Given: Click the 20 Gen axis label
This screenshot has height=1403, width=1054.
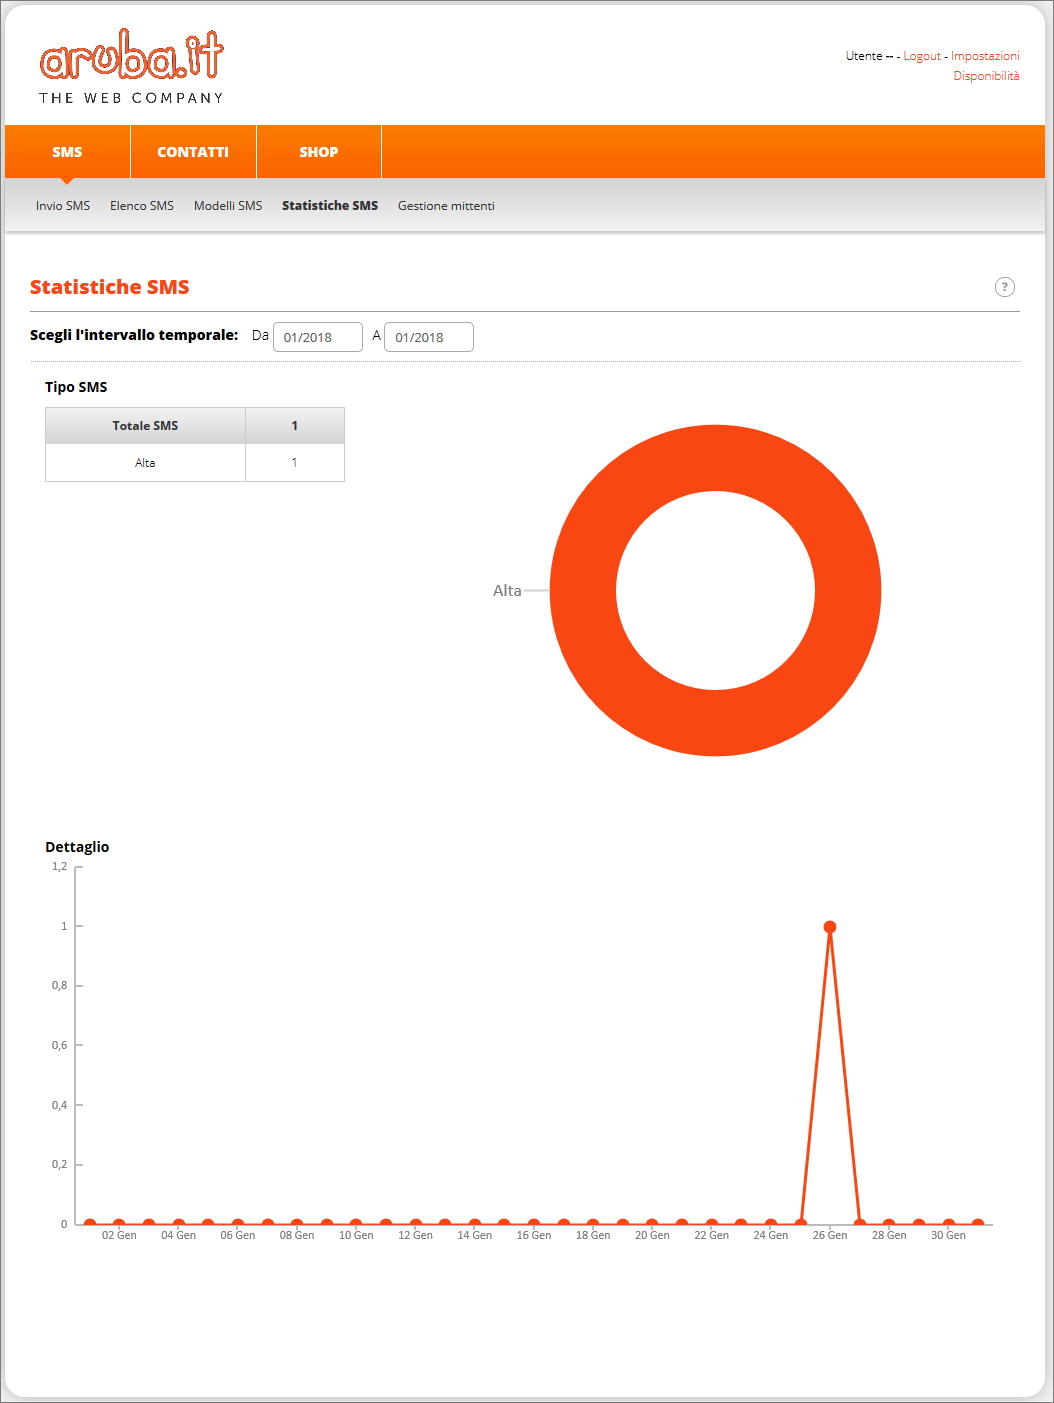Looking at the screenshot, I should (x=652, y=1235).
